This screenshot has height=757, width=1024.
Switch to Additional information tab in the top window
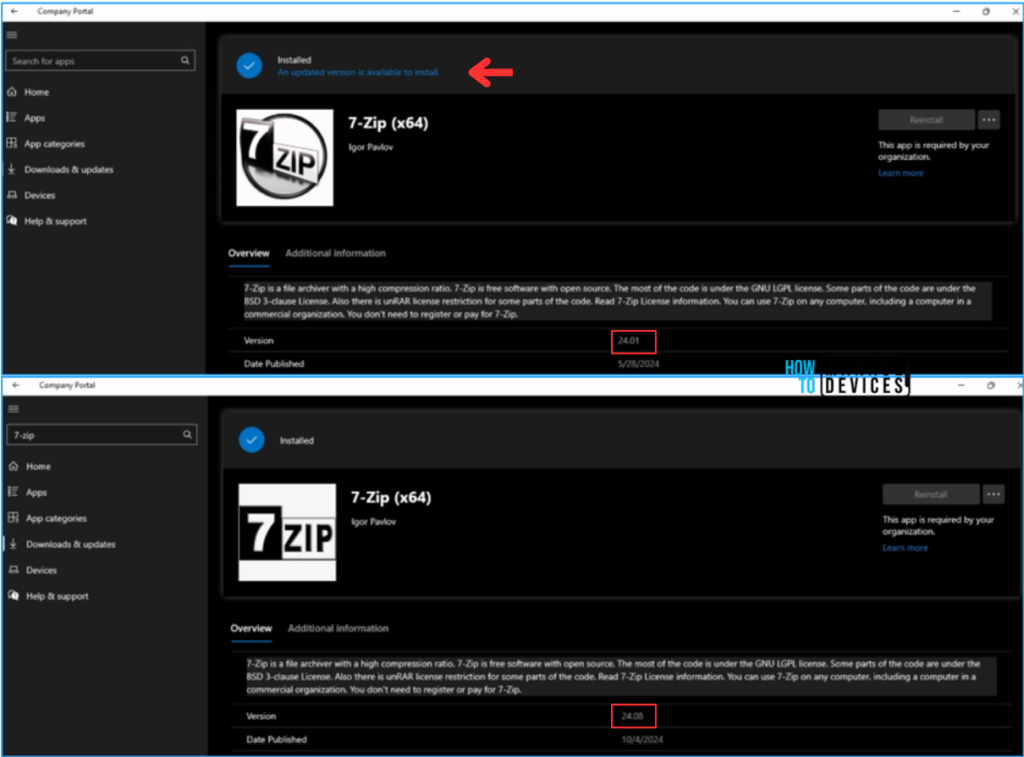[x=335, y=253]
